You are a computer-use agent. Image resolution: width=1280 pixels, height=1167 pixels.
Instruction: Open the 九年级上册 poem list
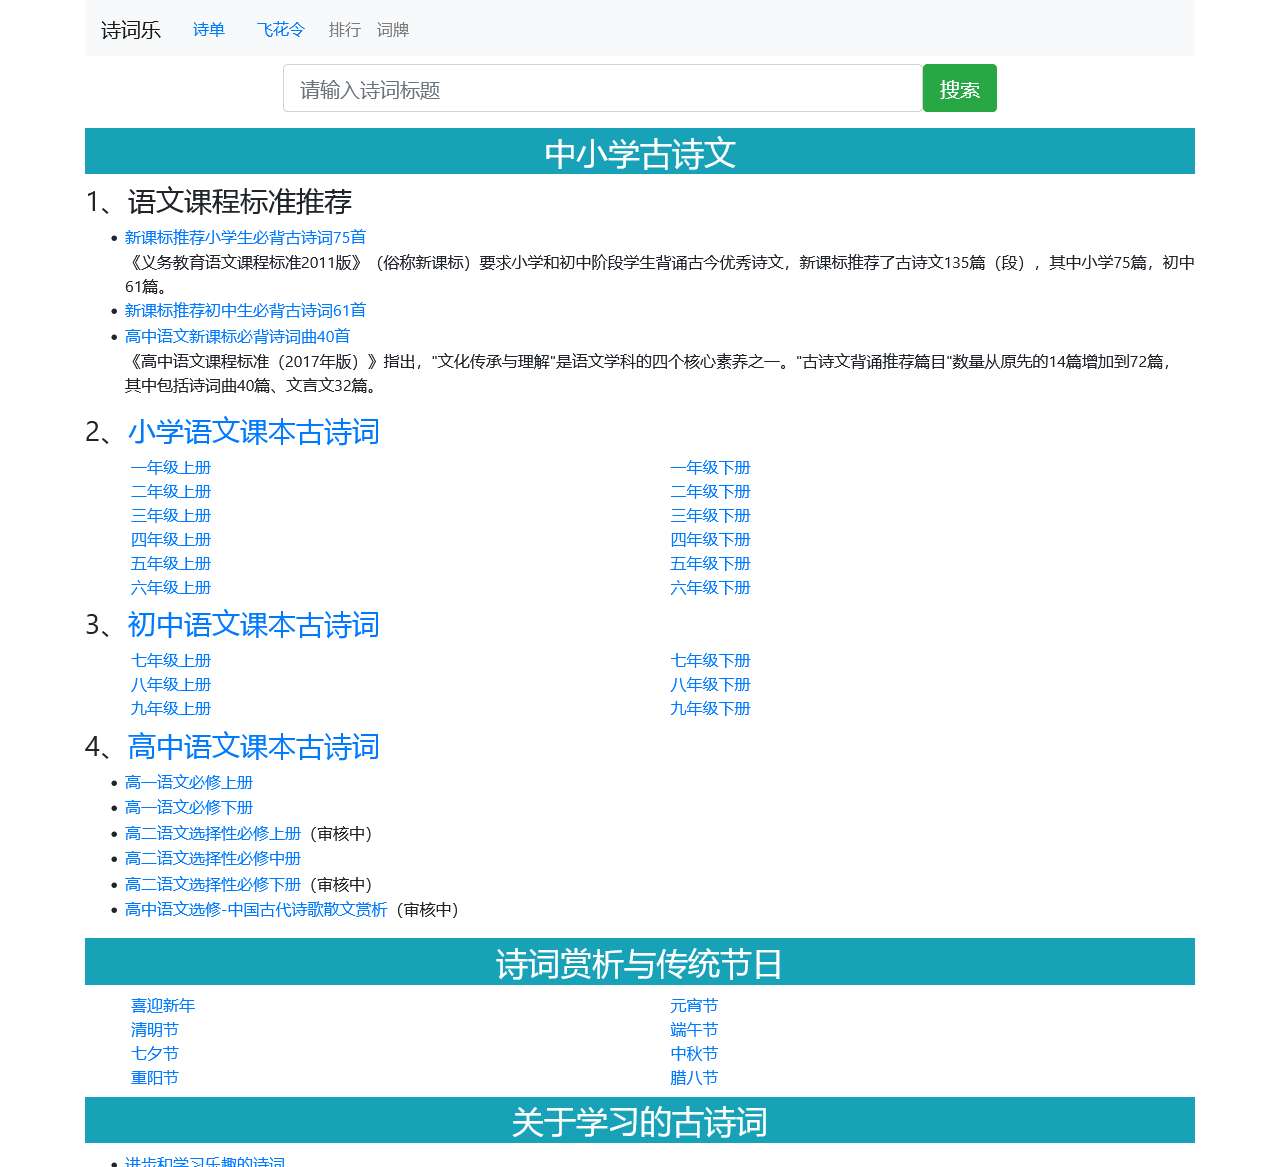point(171,708)
